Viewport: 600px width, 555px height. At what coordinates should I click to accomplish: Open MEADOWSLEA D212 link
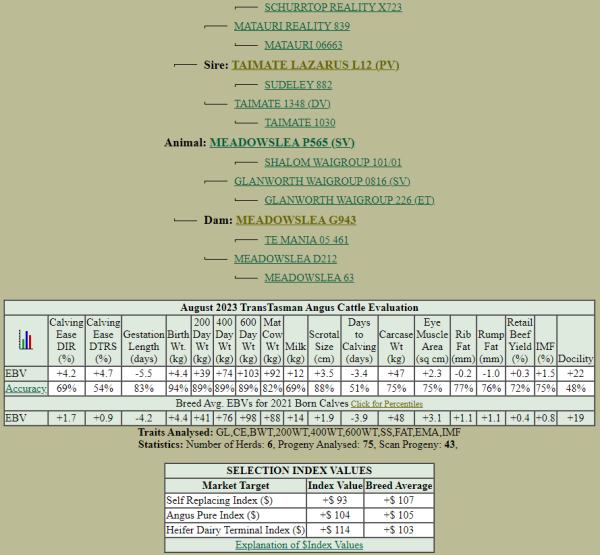(x=285, y=259)
